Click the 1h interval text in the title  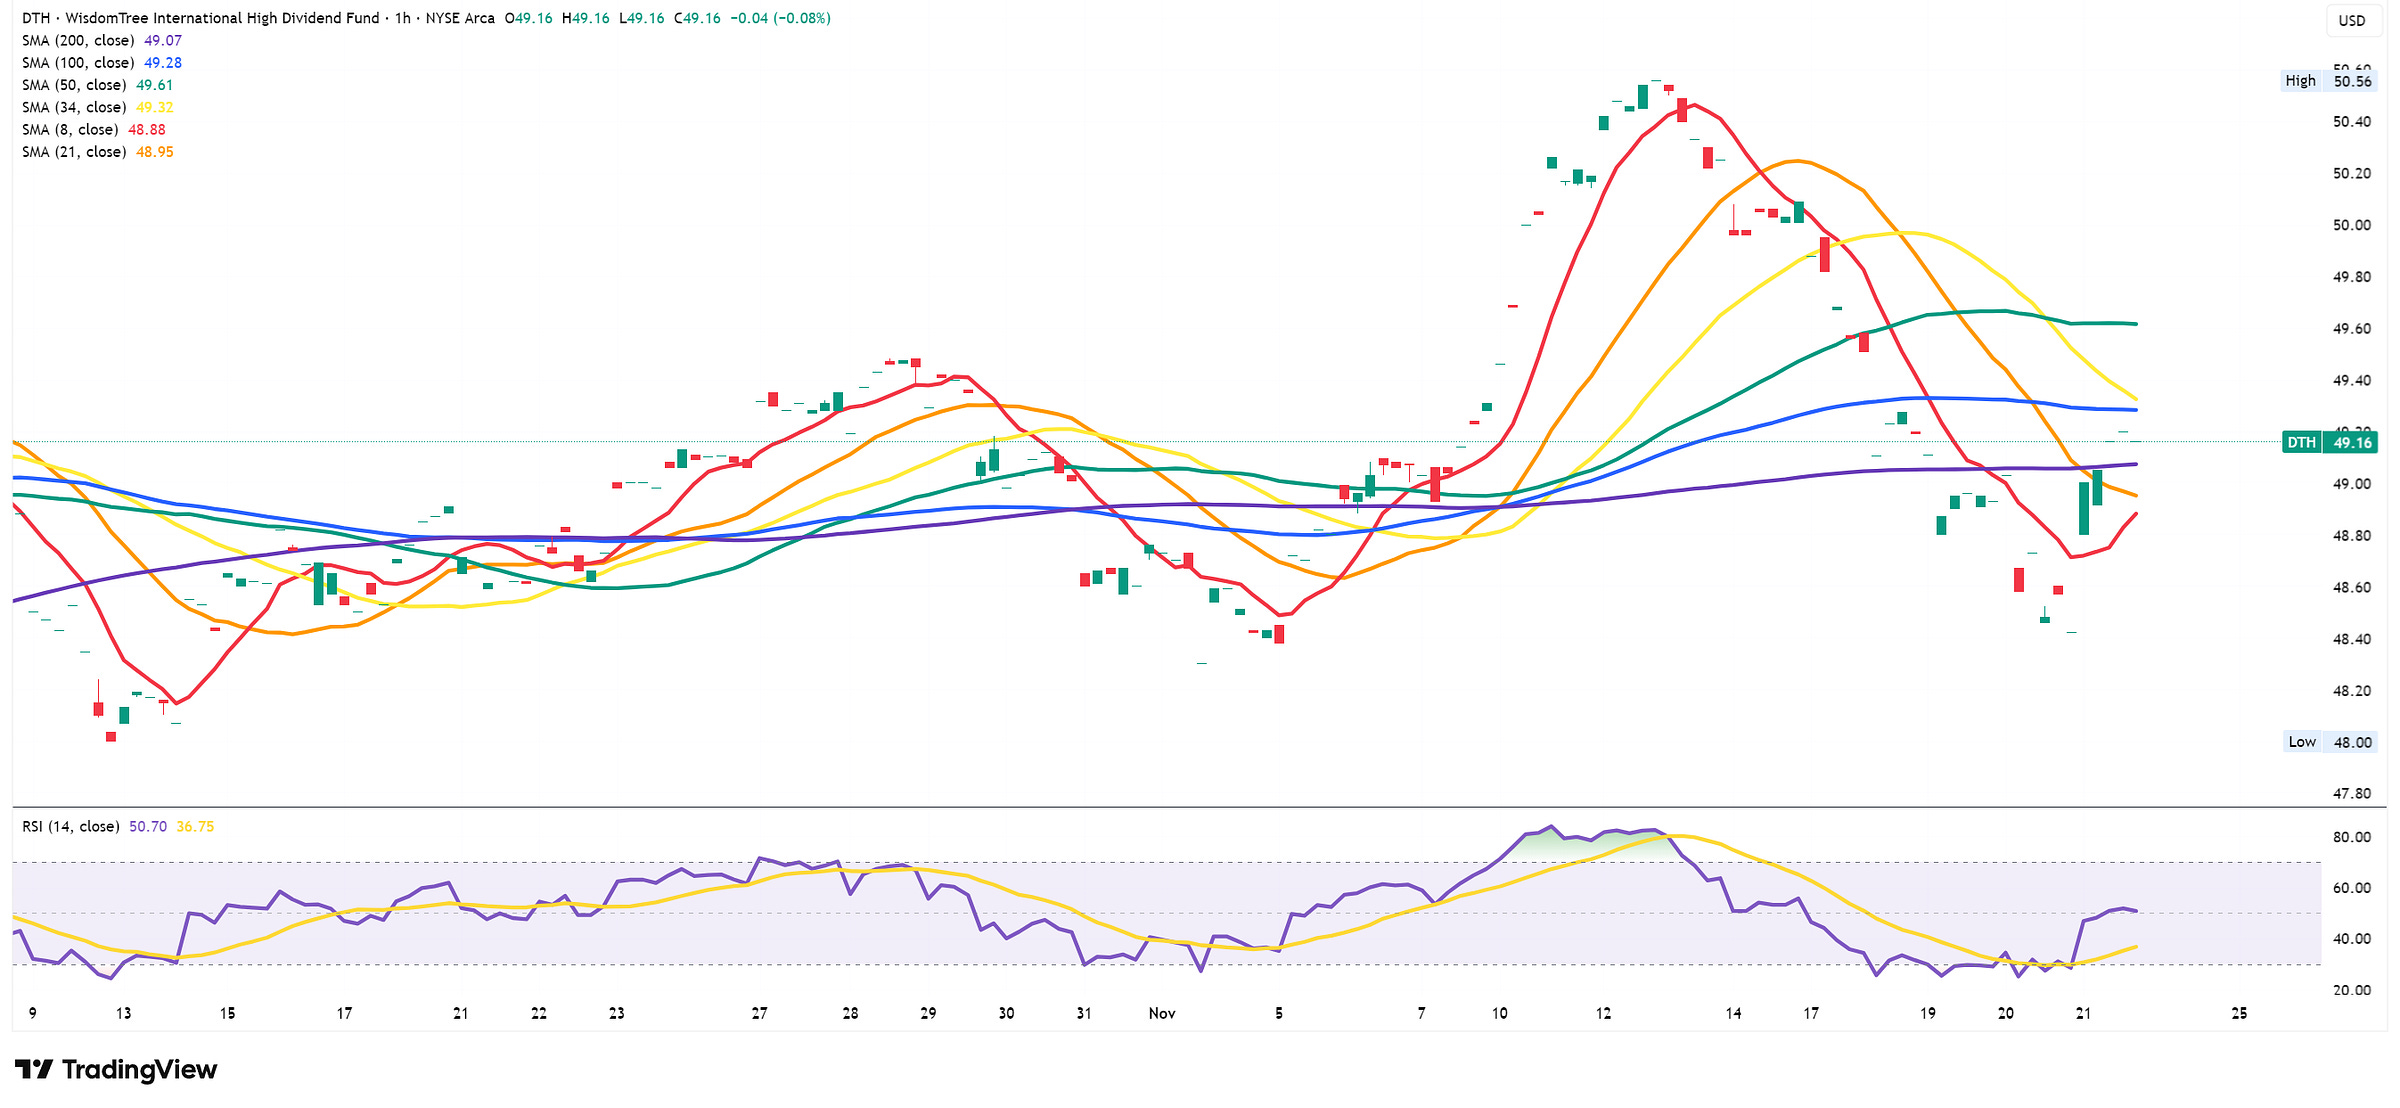(402, 18)
